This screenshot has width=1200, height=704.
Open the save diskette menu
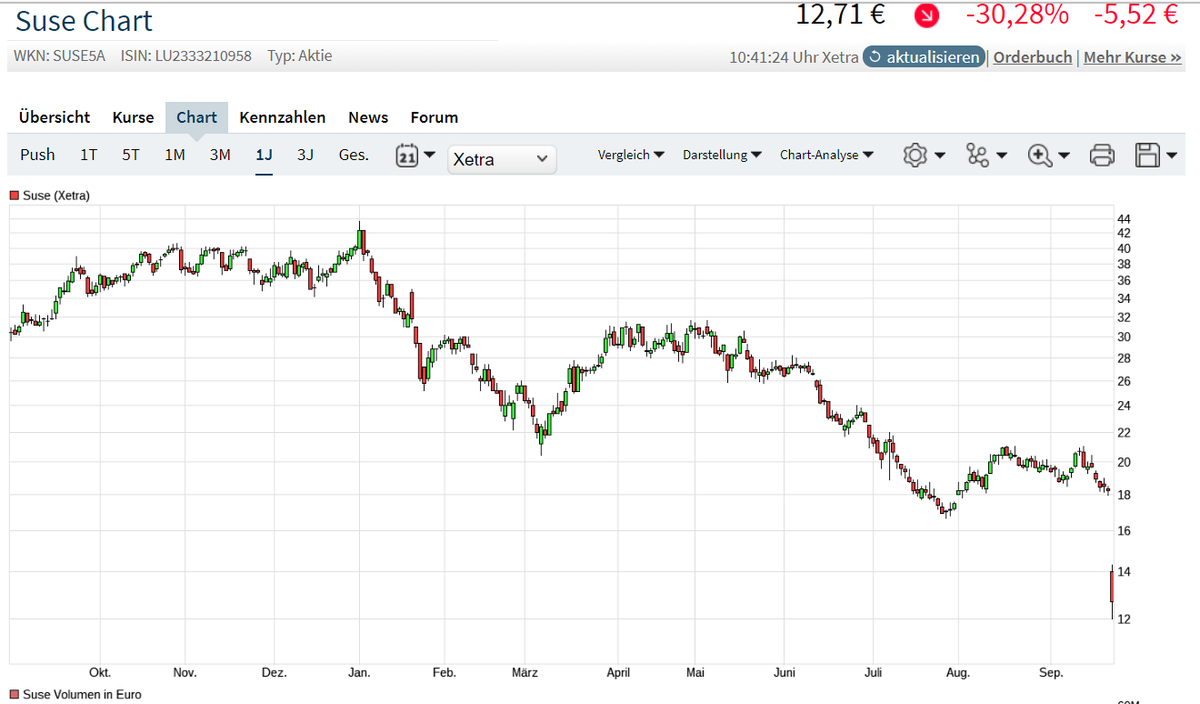click(1156, 155)
